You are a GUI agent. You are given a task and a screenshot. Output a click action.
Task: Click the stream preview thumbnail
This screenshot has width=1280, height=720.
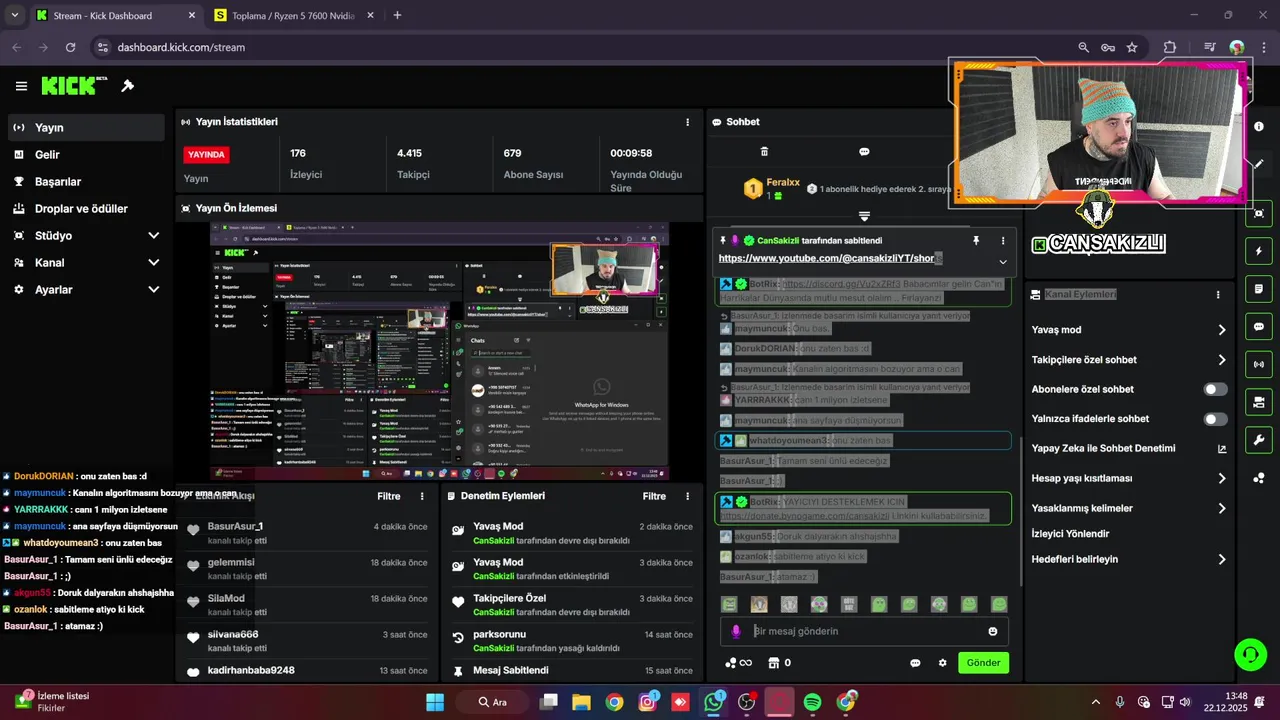439,351
